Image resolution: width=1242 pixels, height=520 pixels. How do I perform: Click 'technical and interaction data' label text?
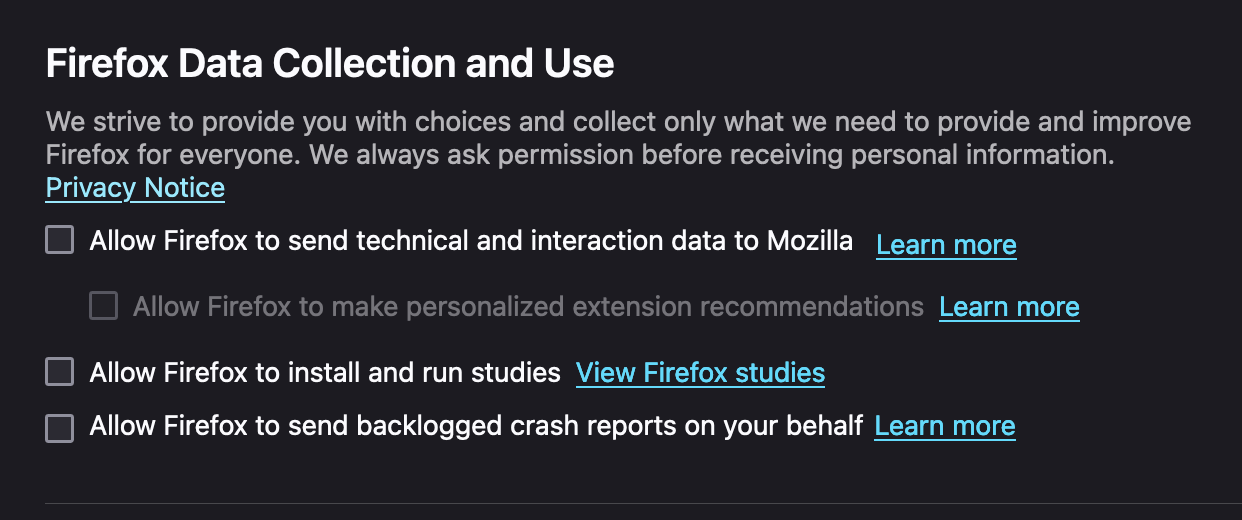[558, 241]
